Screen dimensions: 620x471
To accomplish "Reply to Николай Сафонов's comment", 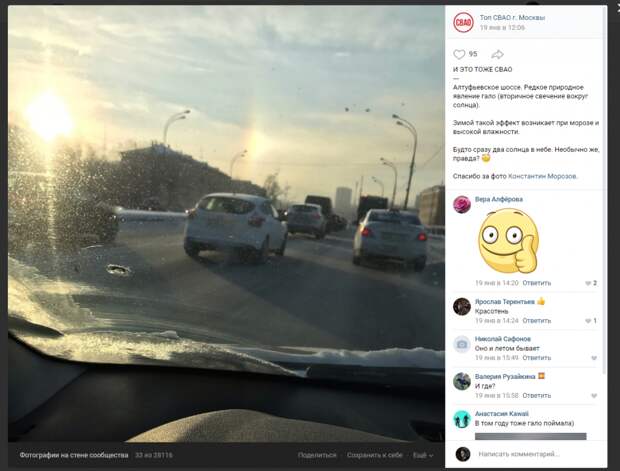I will pos(537,358).
